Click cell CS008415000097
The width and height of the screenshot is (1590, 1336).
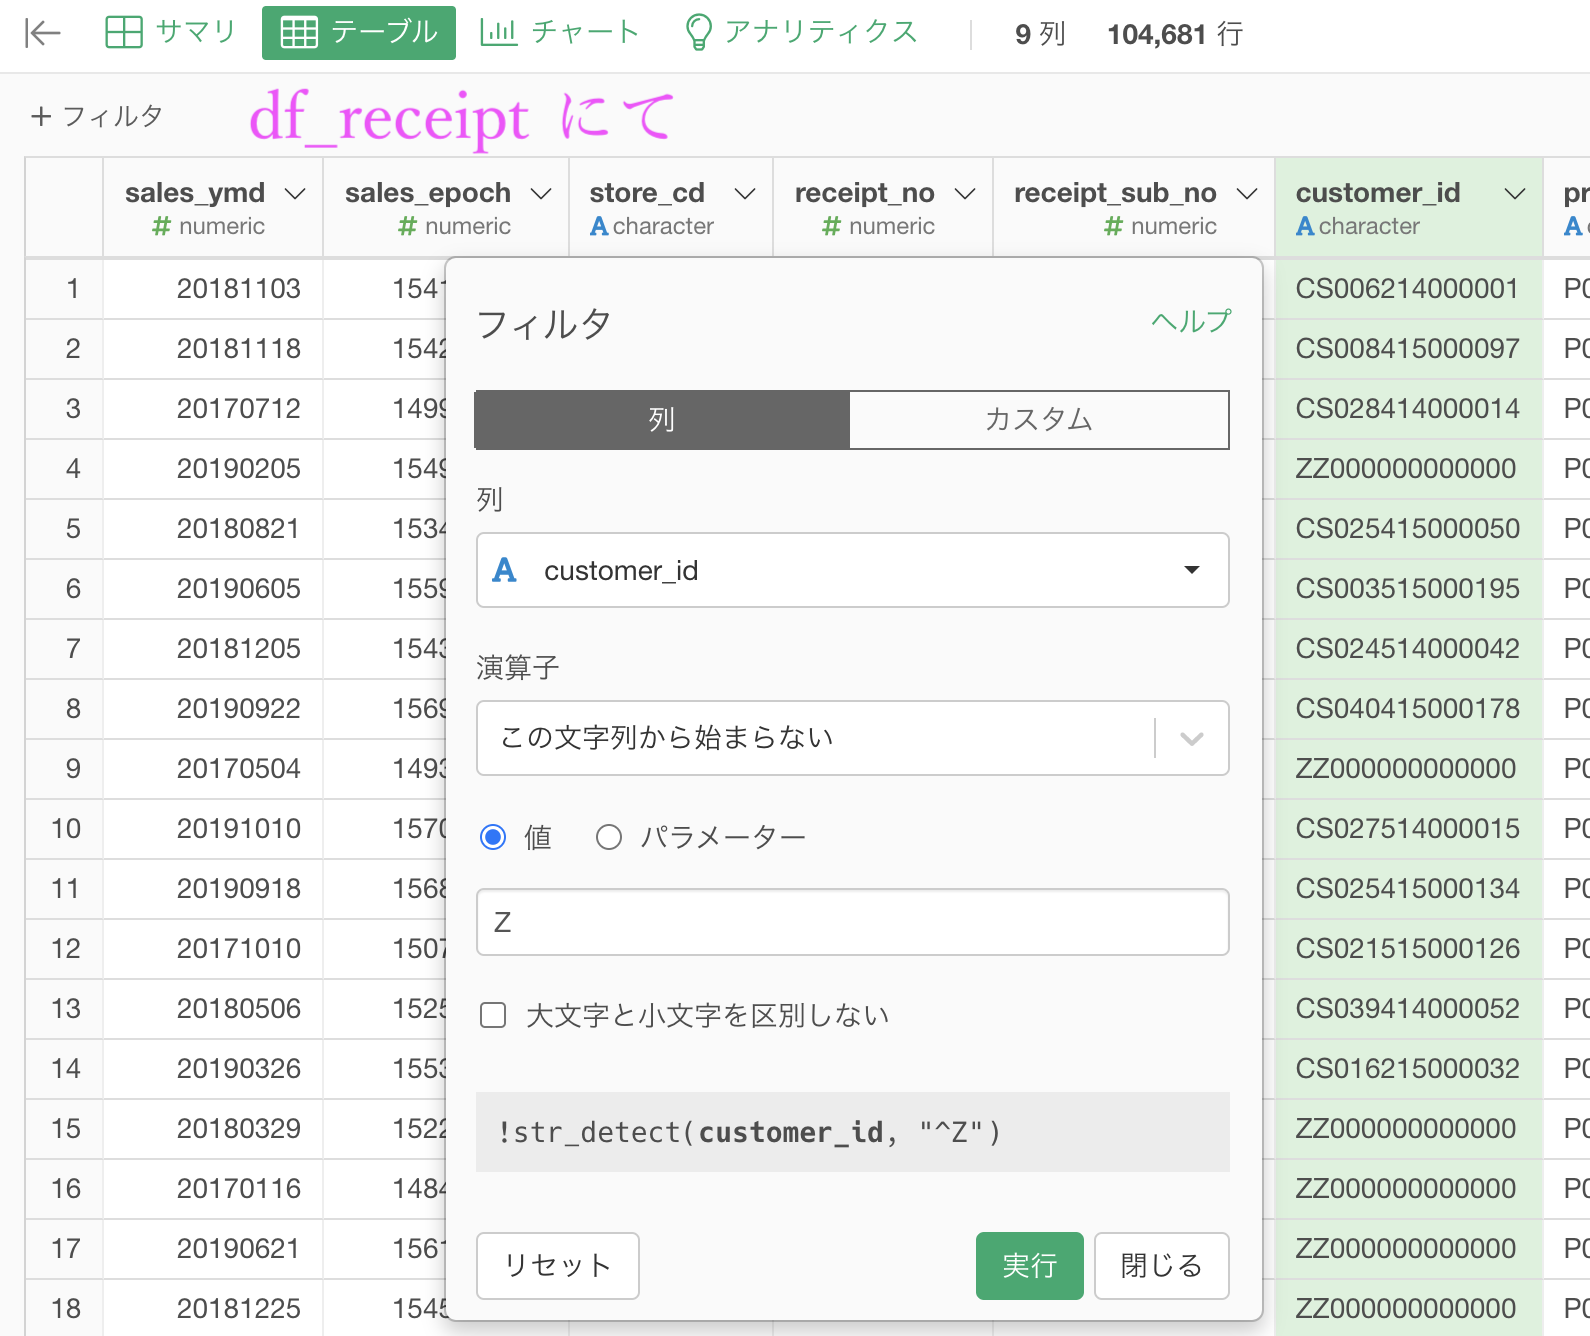pyautogui.click(x=1408, y=349)
